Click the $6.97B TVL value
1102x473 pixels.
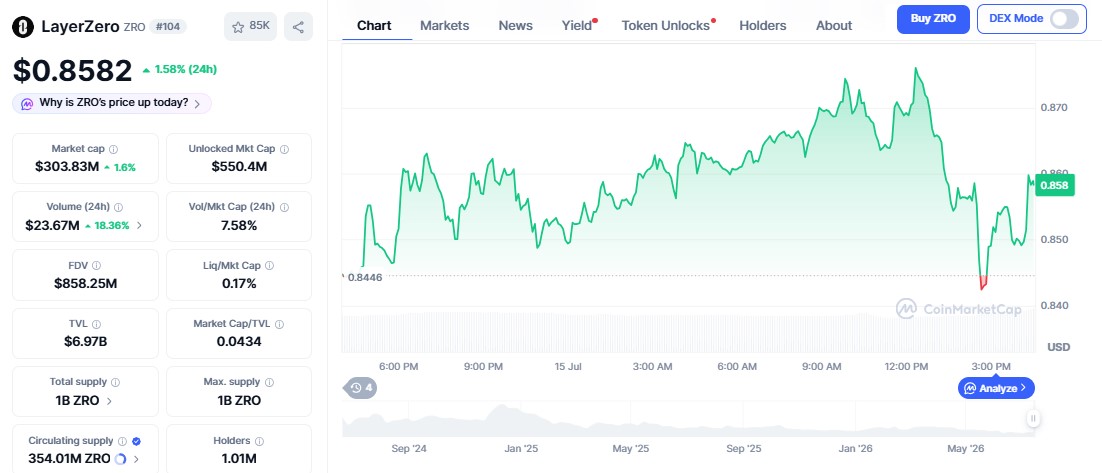(x=85, y=342)
